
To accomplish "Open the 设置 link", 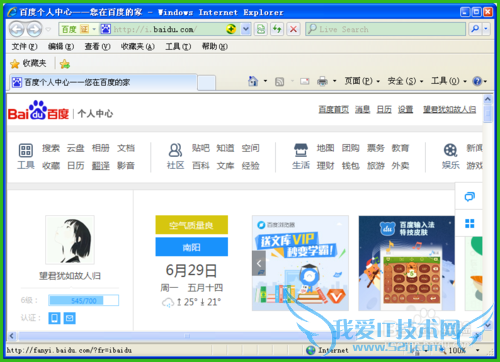I will pyautogui.click(x=405, y=110).
